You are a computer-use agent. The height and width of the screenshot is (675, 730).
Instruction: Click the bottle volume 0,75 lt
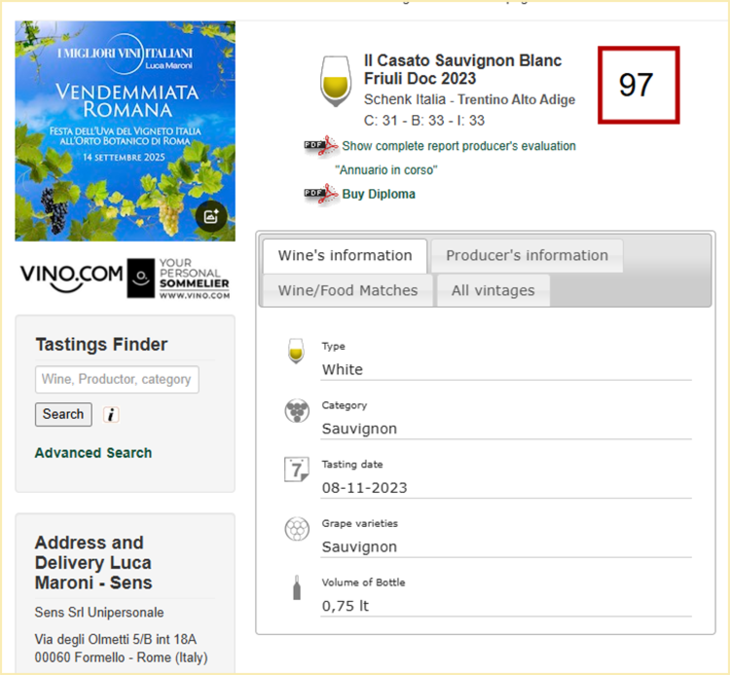click(x=345, y=606)
